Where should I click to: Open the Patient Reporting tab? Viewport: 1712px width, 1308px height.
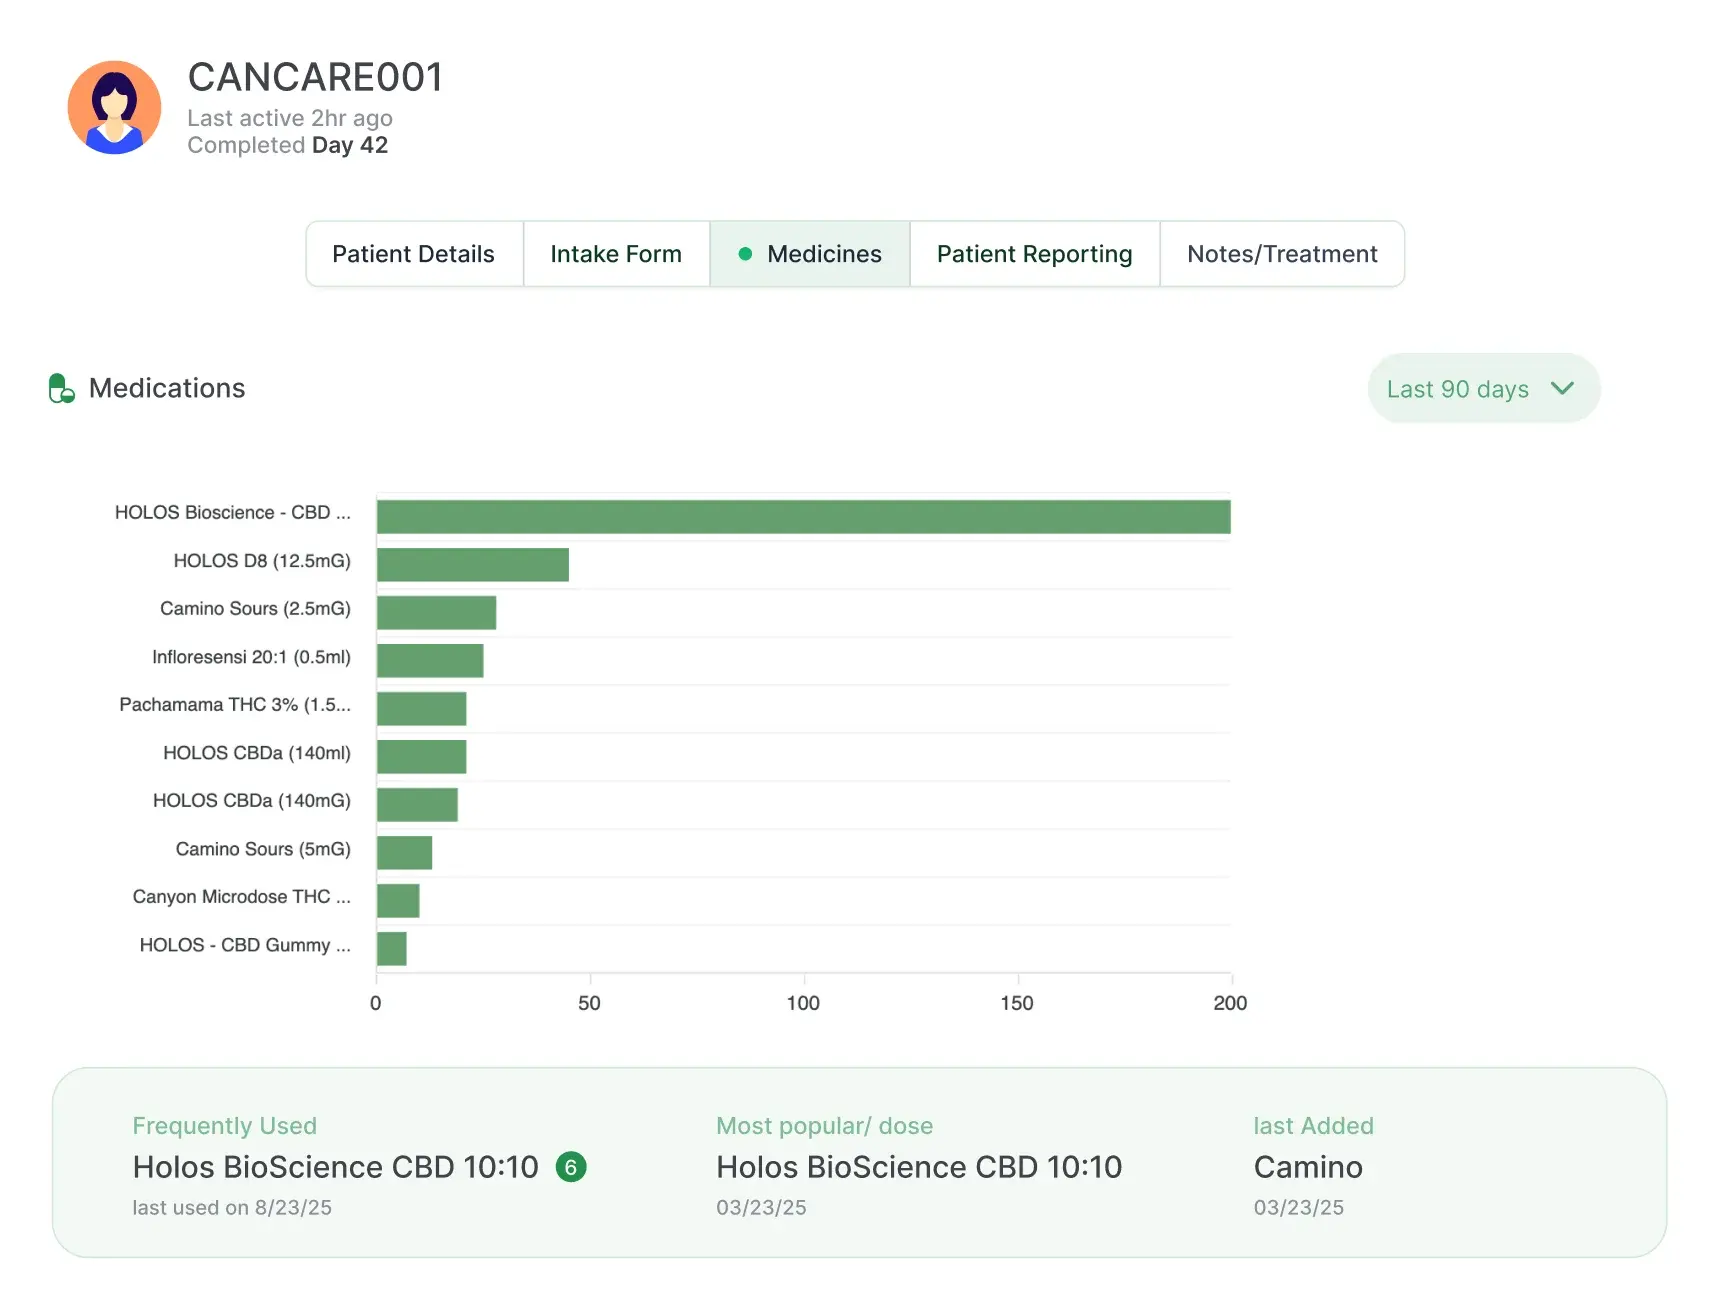click(x=1035, y=254)
